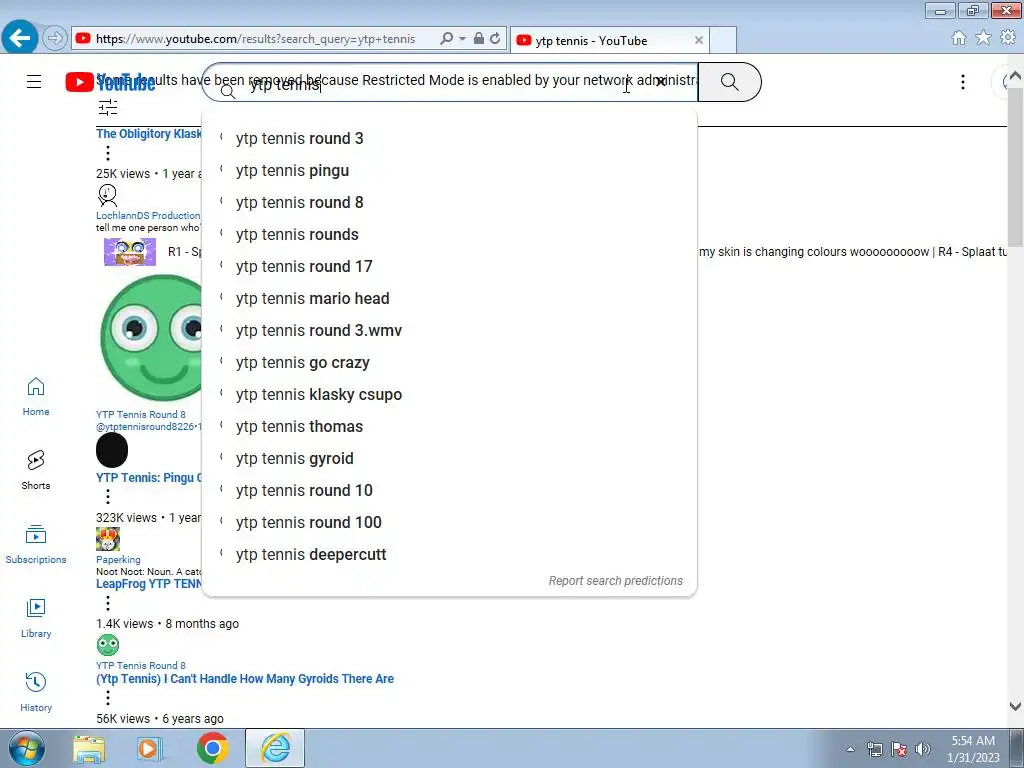The image size is (1024, 768).
Task: Open the media player taskbar icon
Action: click(149, 749)
